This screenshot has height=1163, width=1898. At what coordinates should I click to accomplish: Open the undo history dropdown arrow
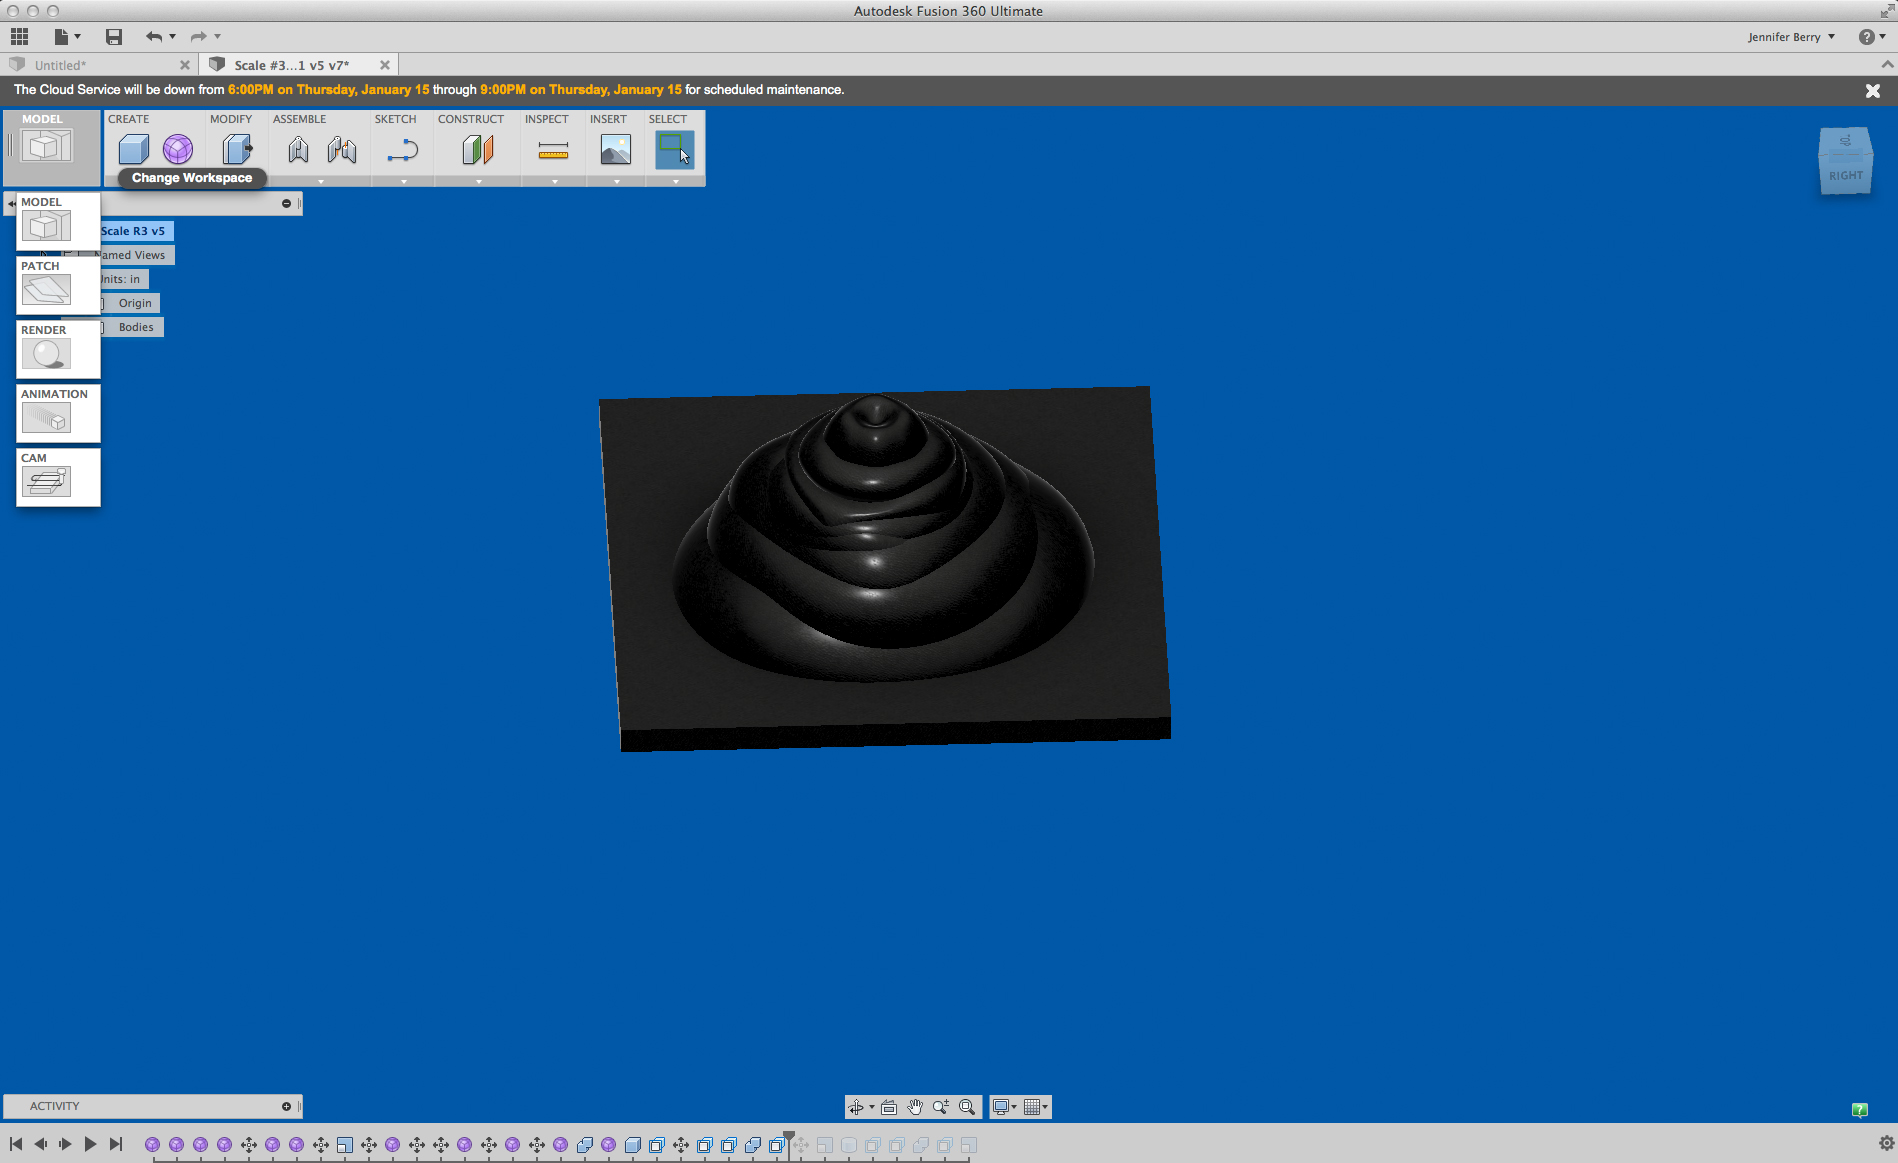click(173, 37)
